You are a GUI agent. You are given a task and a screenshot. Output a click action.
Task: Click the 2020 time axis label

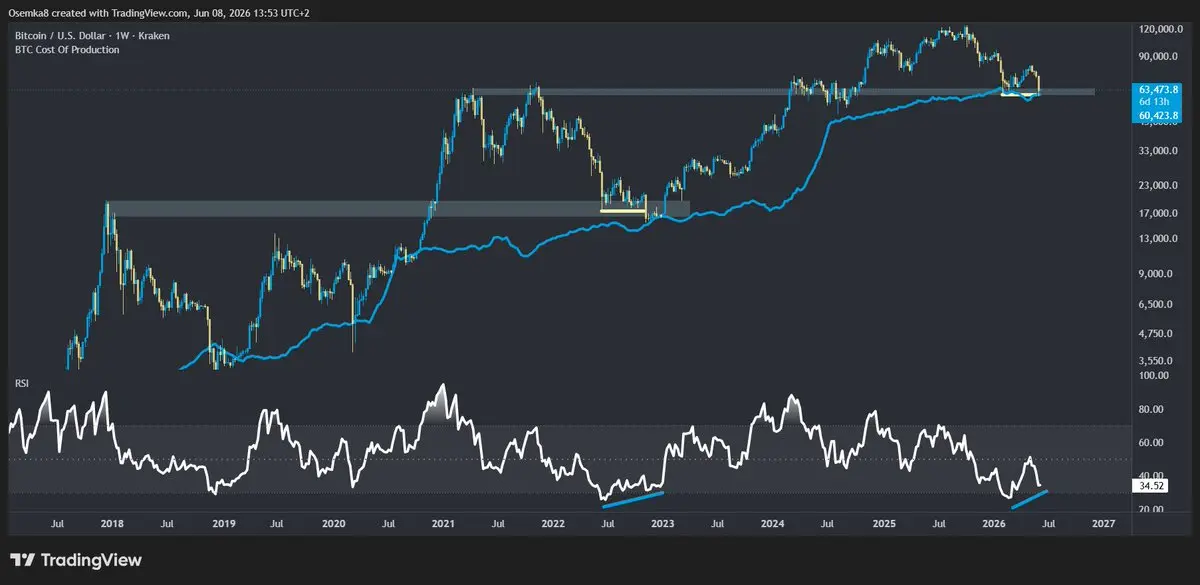click(333, 524)
